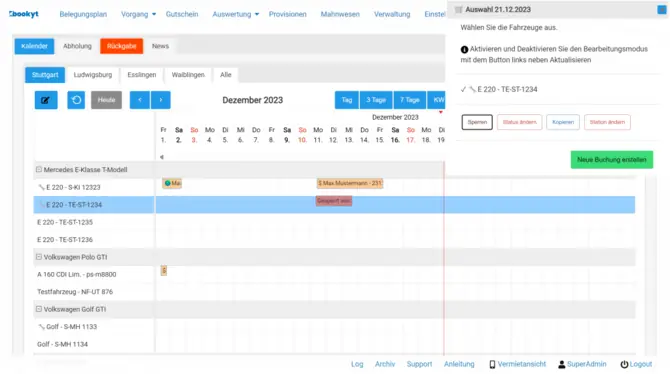Switch to KW week view

point(437,100)
